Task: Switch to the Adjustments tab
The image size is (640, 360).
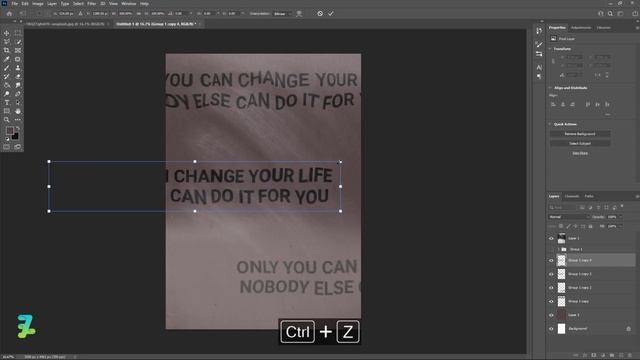Action: tap(581, 28)
